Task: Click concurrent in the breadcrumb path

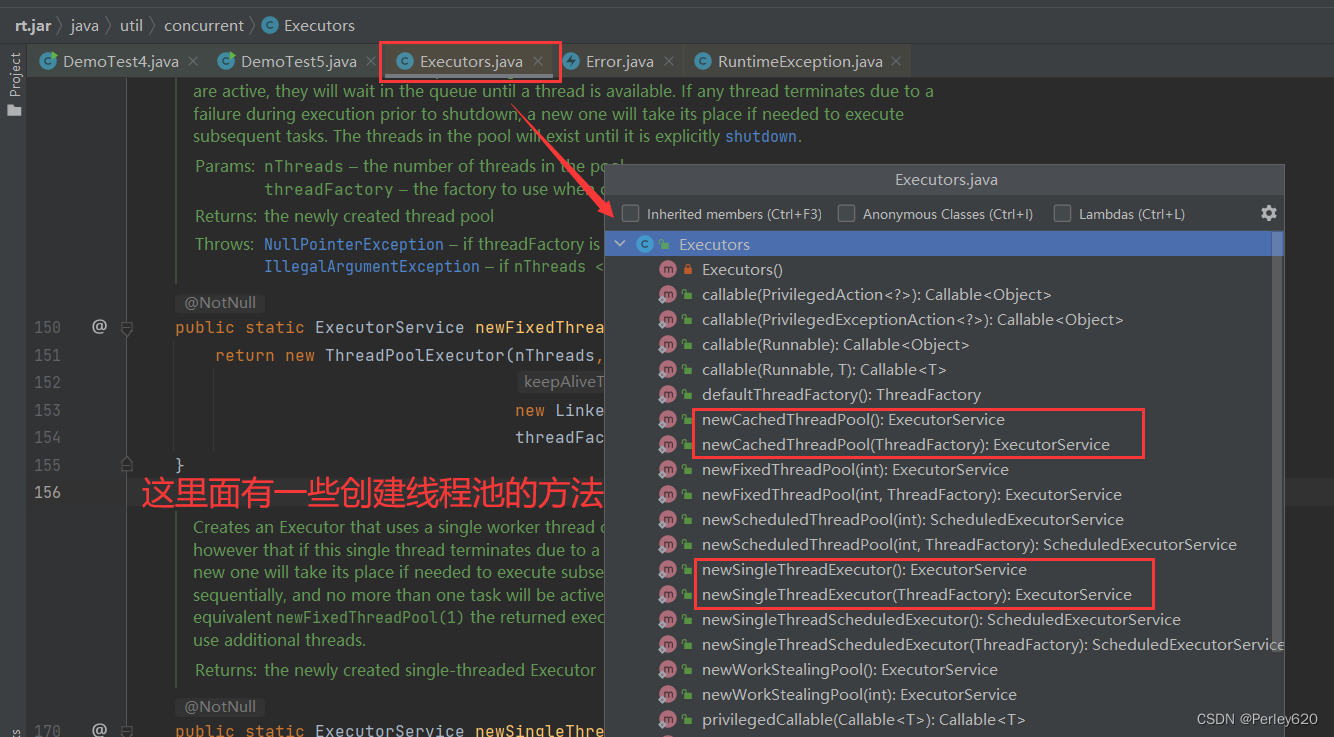Action: [x=204, y=25]
